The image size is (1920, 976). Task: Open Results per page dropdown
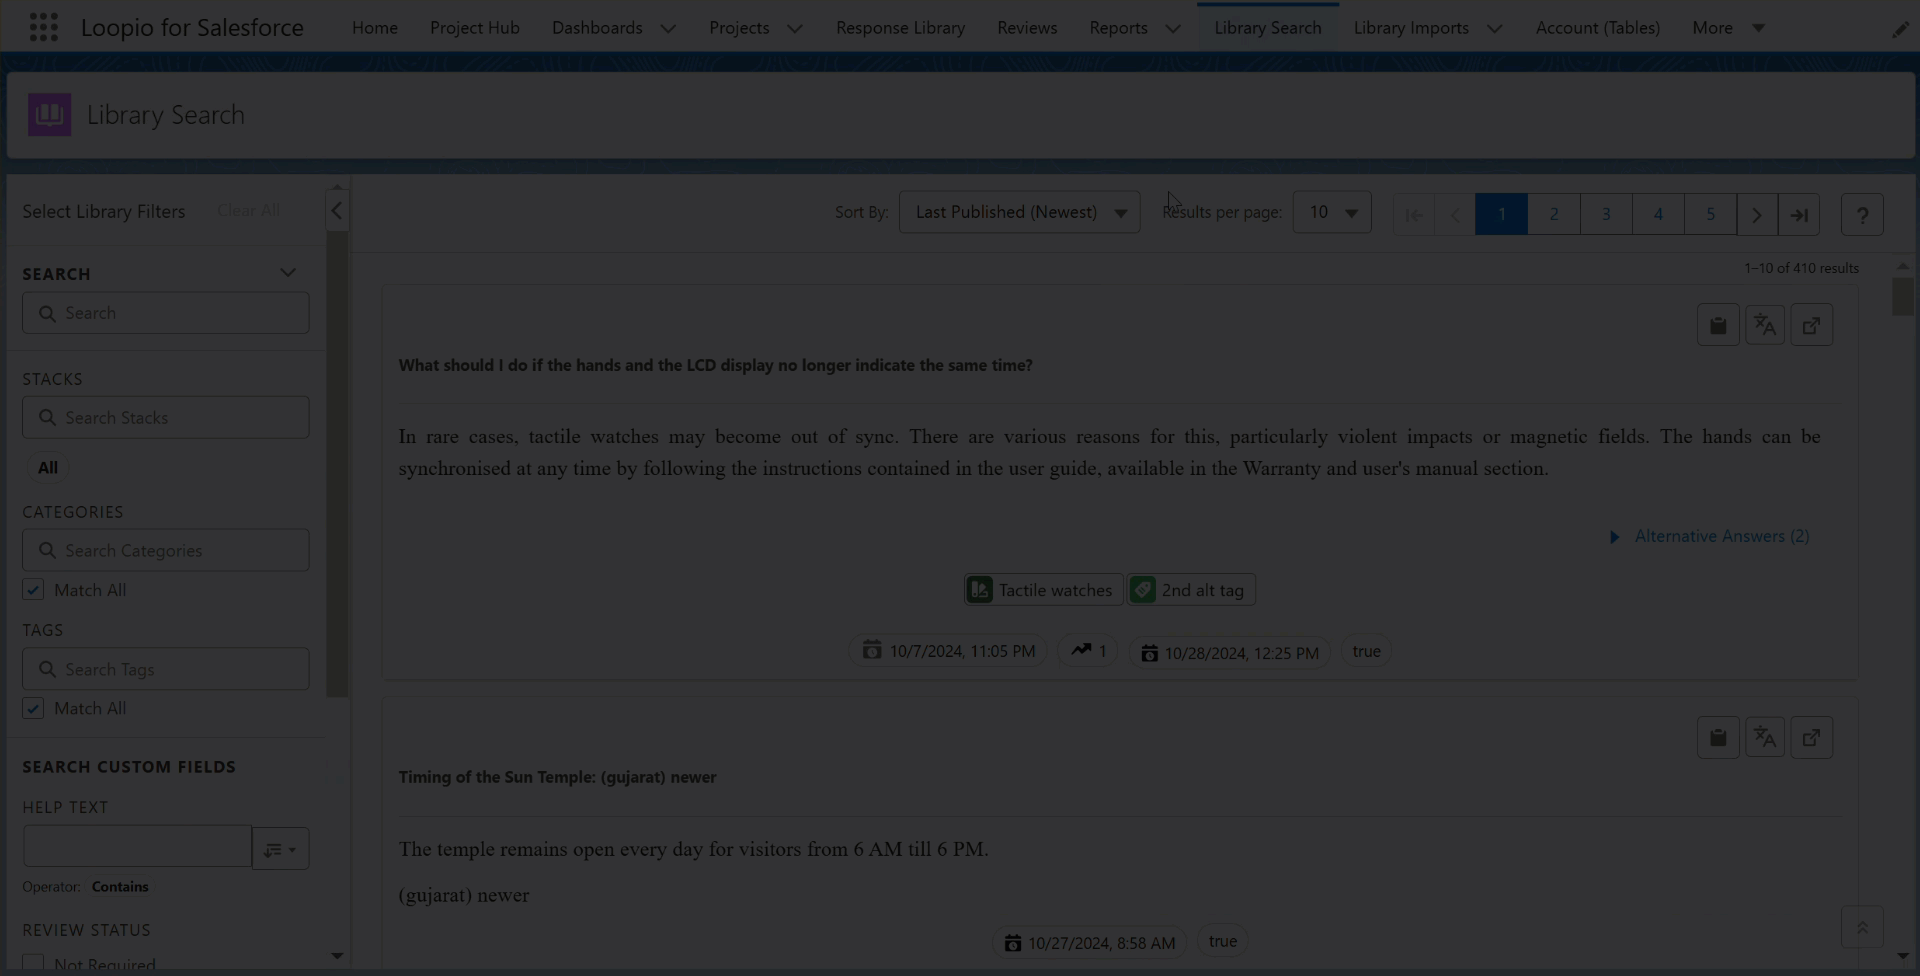click(1331, 213)
